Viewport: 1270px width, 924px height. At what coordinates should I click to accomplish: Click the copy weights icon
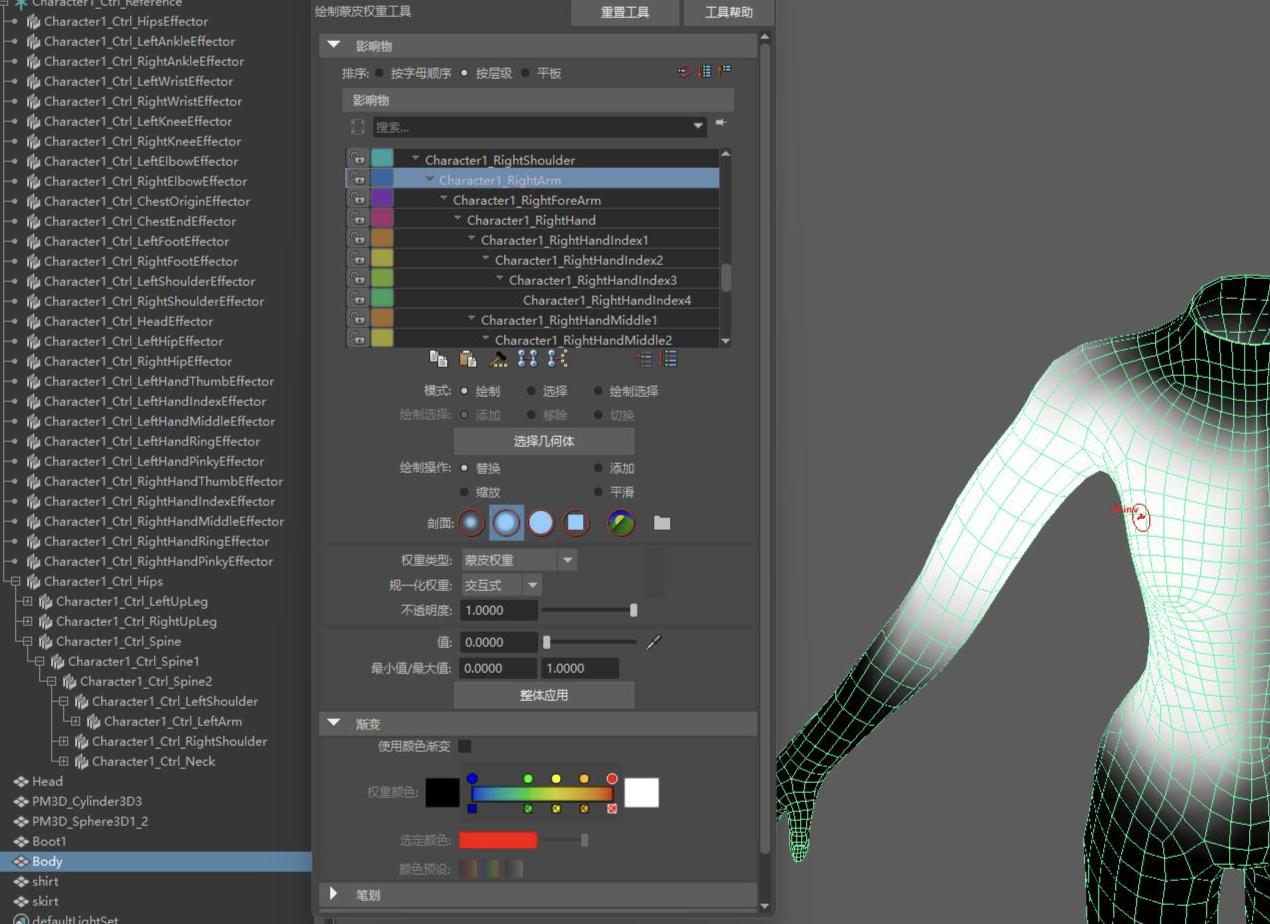[438, 358]
